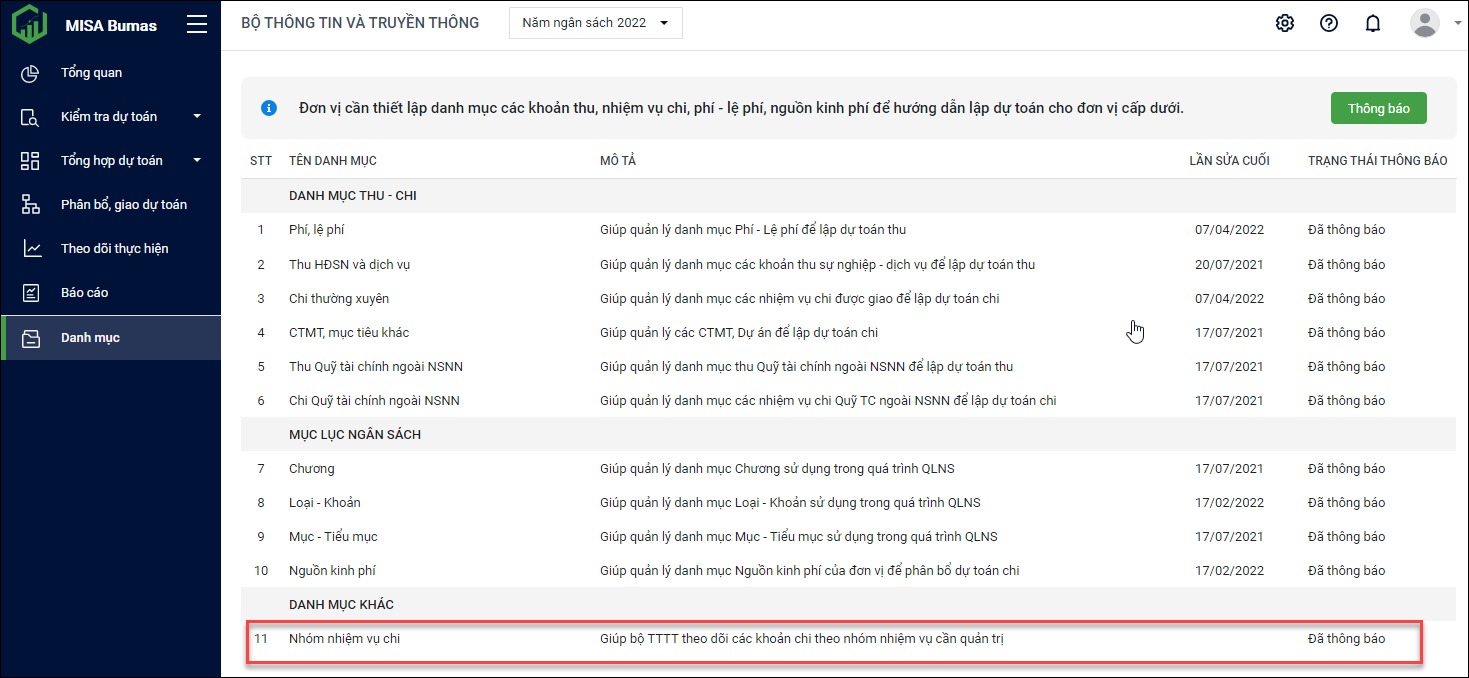The width and height of the screenshot is (1469, 678).
Task: Expand the Kiểm tra dự toán submenu
Action: point(197,117)
